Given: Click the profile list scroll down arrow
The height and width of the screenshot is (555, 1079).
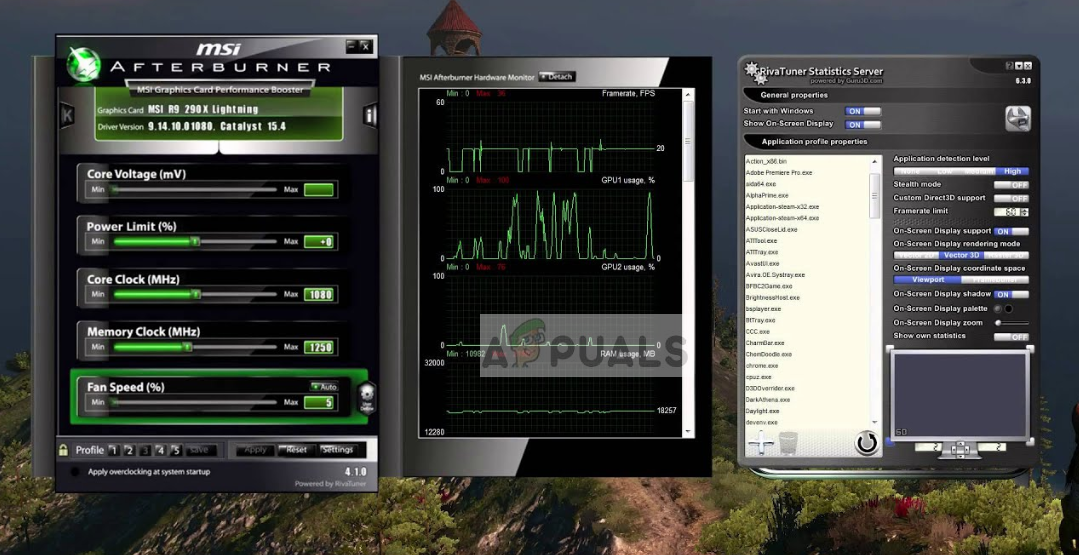Looking at the screenshot, I should click(x=875, y=422).
